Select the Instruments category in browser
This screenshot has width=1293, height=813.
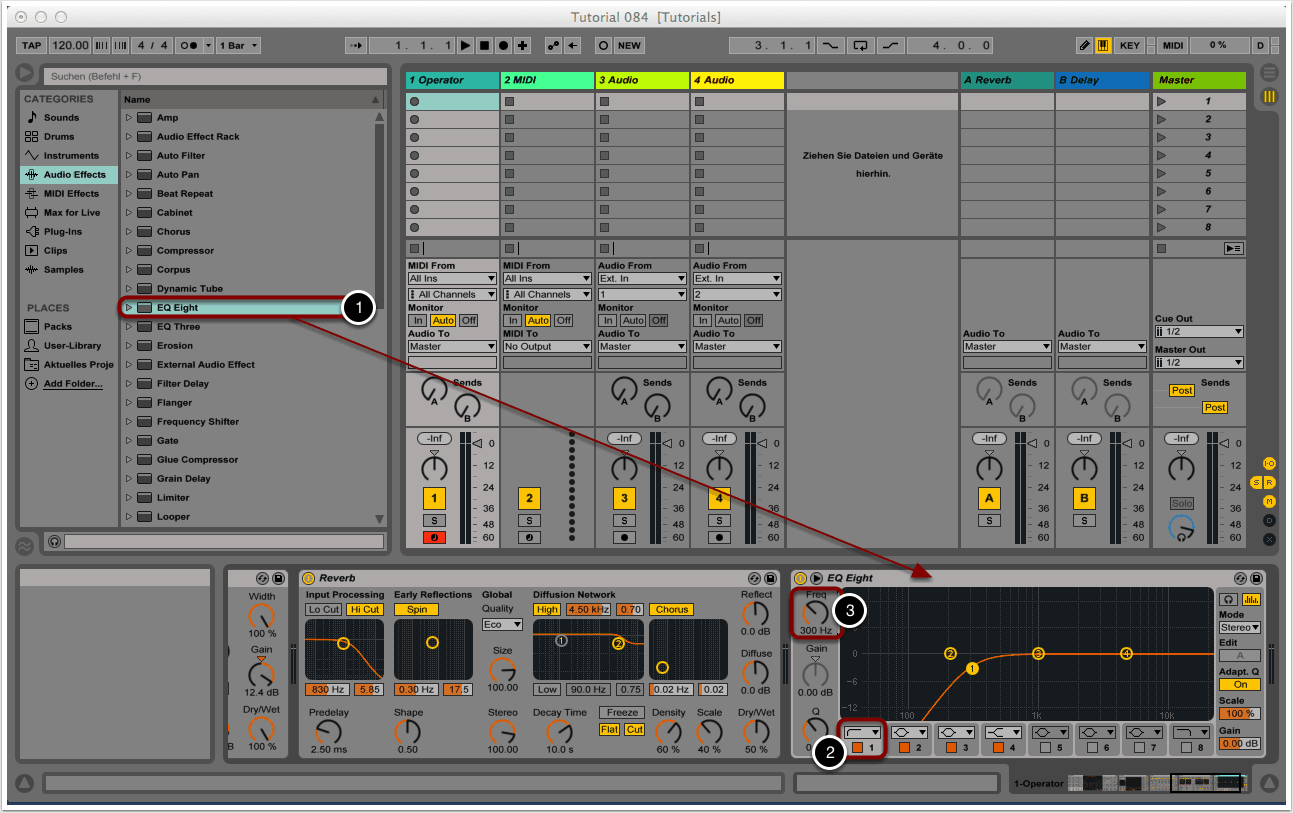[x=70, y=156]
